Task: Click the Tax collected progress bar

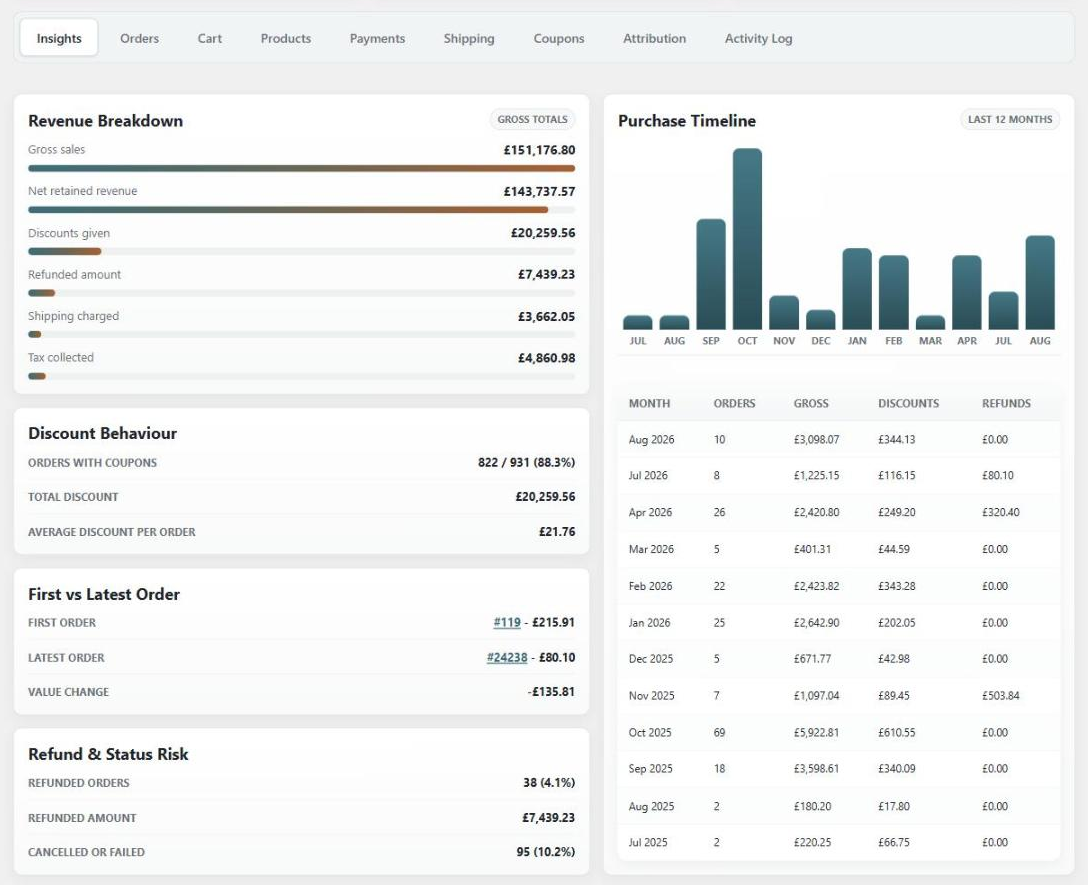Action: [301, 376]
